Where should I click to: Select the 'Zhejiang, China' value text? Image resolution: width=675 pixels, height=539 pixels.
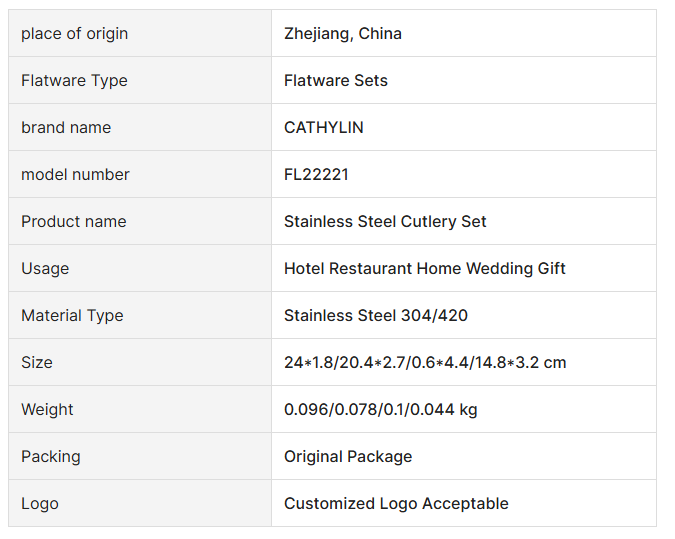[343, 34]
